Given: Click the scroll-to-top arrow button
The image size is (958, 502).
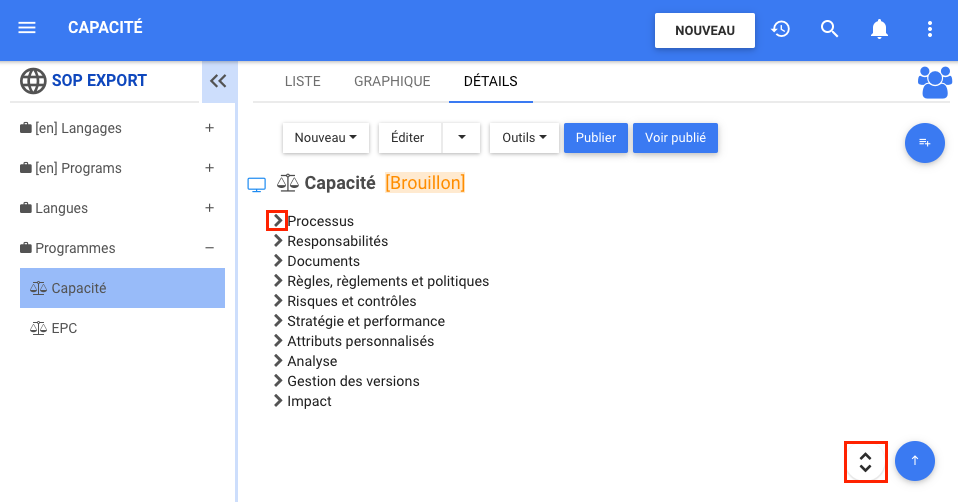Looking at the screenshot, I should (x=914, y=461).
